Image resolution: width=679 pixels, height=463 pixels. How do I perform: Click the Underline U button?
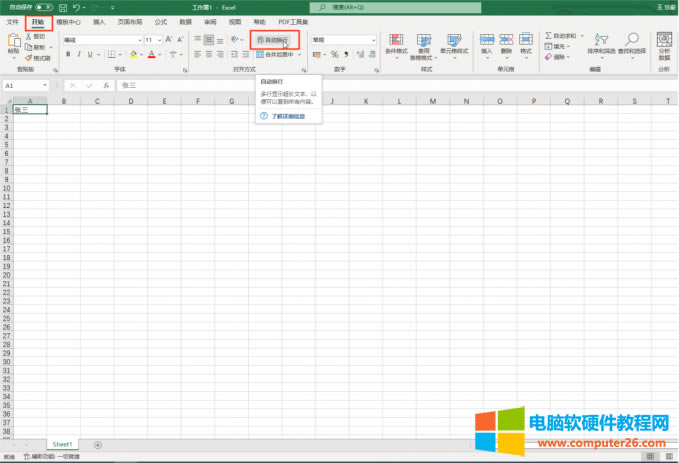[x=88, y=54]
